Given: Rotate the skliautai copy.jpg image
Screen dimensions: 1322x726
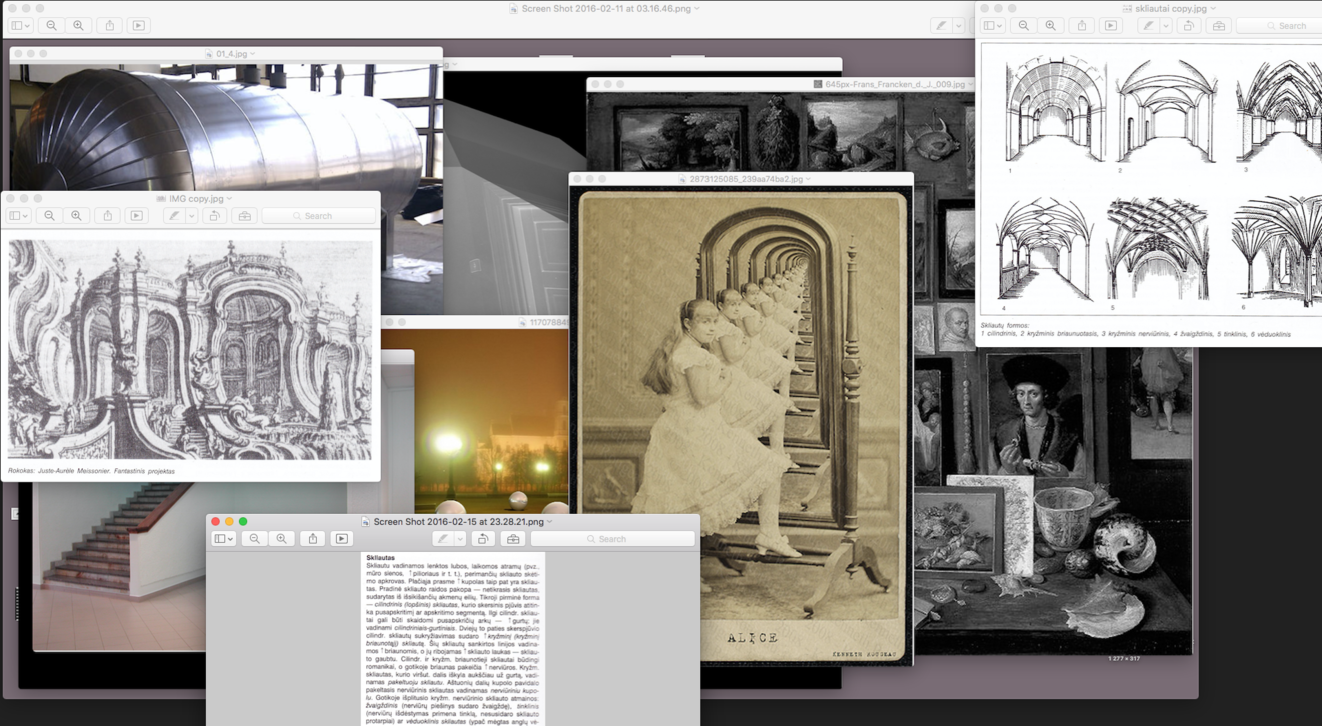Looking at the screenshot, I should pos(1188,26).
